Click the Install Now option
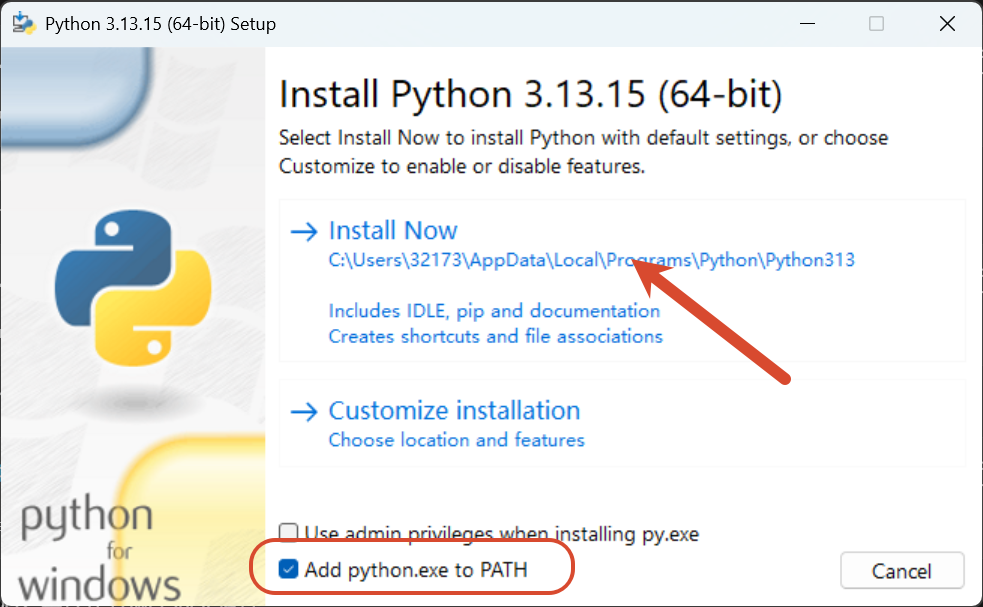The image size is (983, 607). click(622, 280)
